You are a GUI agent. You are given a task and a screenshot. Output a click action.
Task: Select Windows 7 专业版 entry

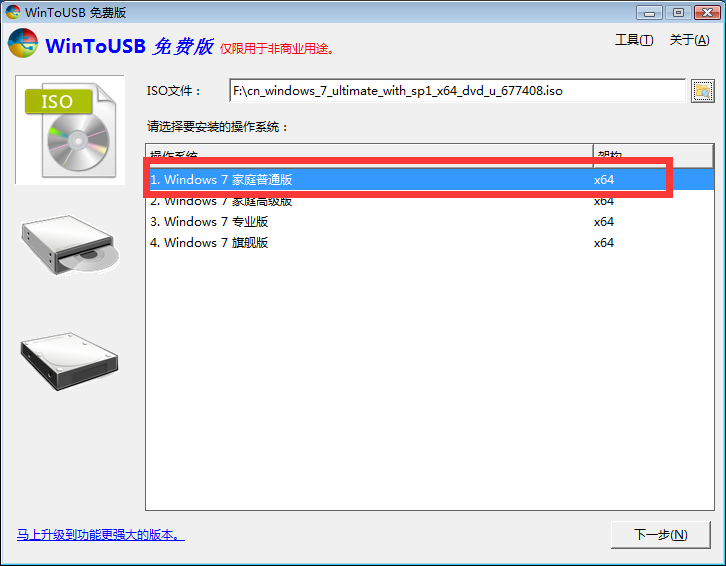pos(430,222)
